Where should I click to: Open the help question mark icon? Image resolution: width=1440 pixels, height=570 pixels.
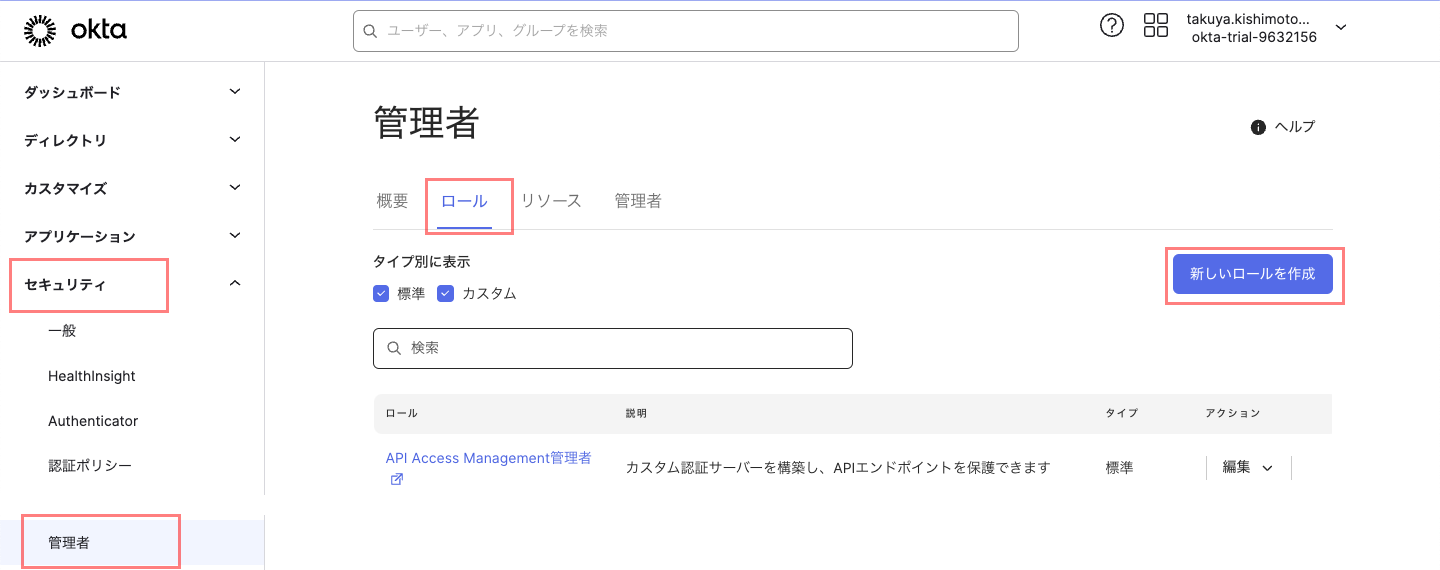pos(1111,26)
